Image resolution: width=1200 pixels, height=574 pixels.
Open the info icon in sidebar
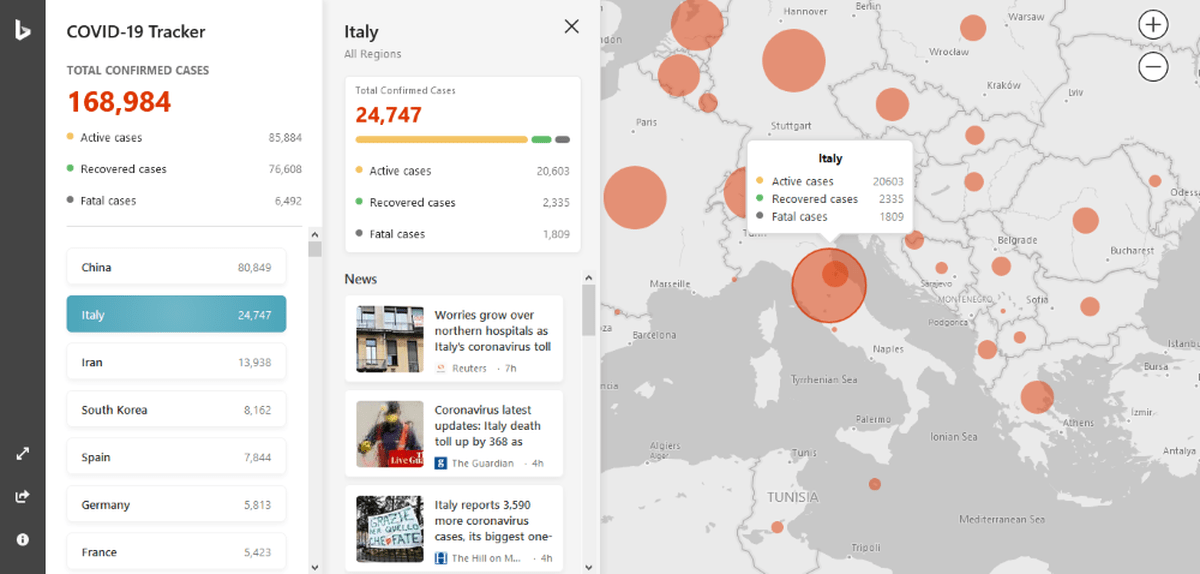pyautogui.click(x=22, y=539)
